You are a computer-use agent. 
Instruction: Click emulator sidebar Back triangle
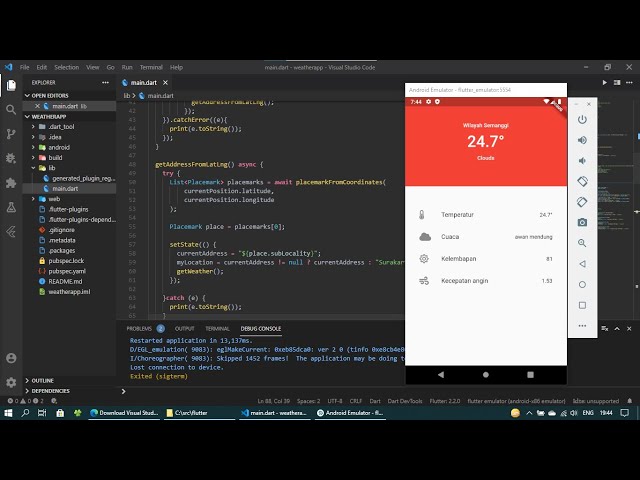tap(582, 264)
